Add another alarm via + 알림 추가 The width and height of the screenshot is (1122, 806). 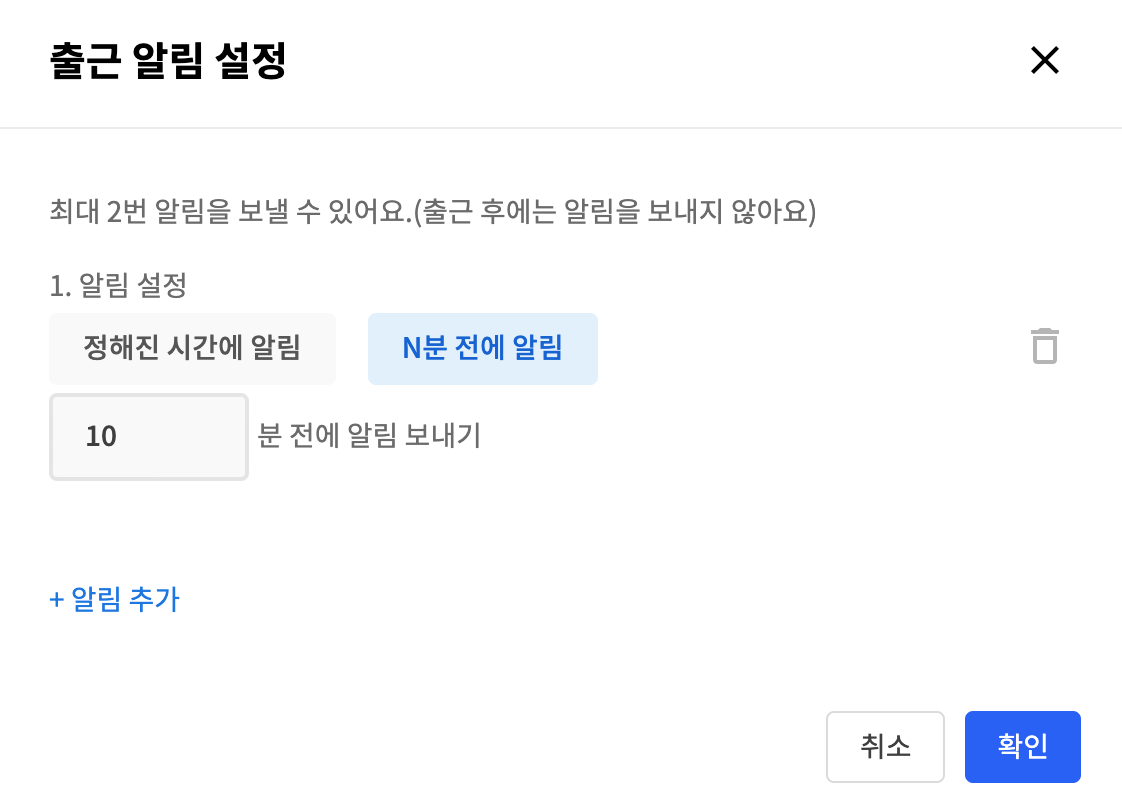pyautogui.click(x=114, y=599)
